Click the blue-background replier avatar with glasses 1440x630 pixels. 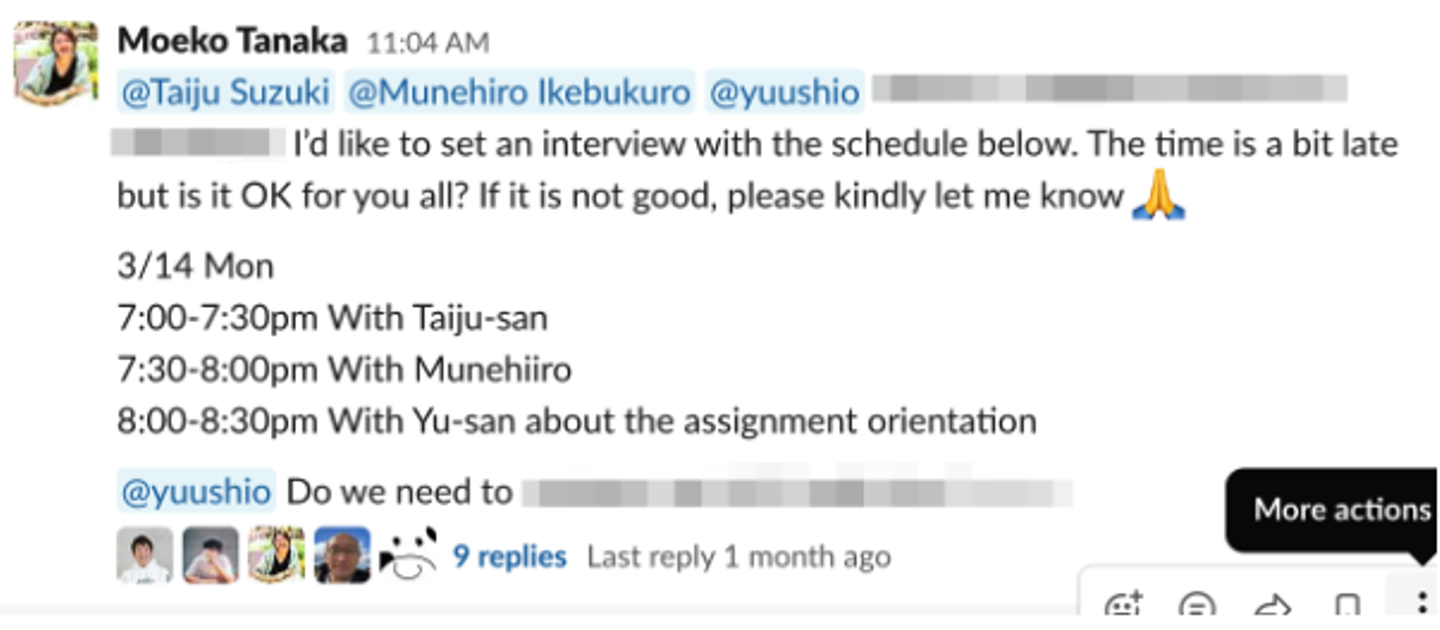[342, 555]
